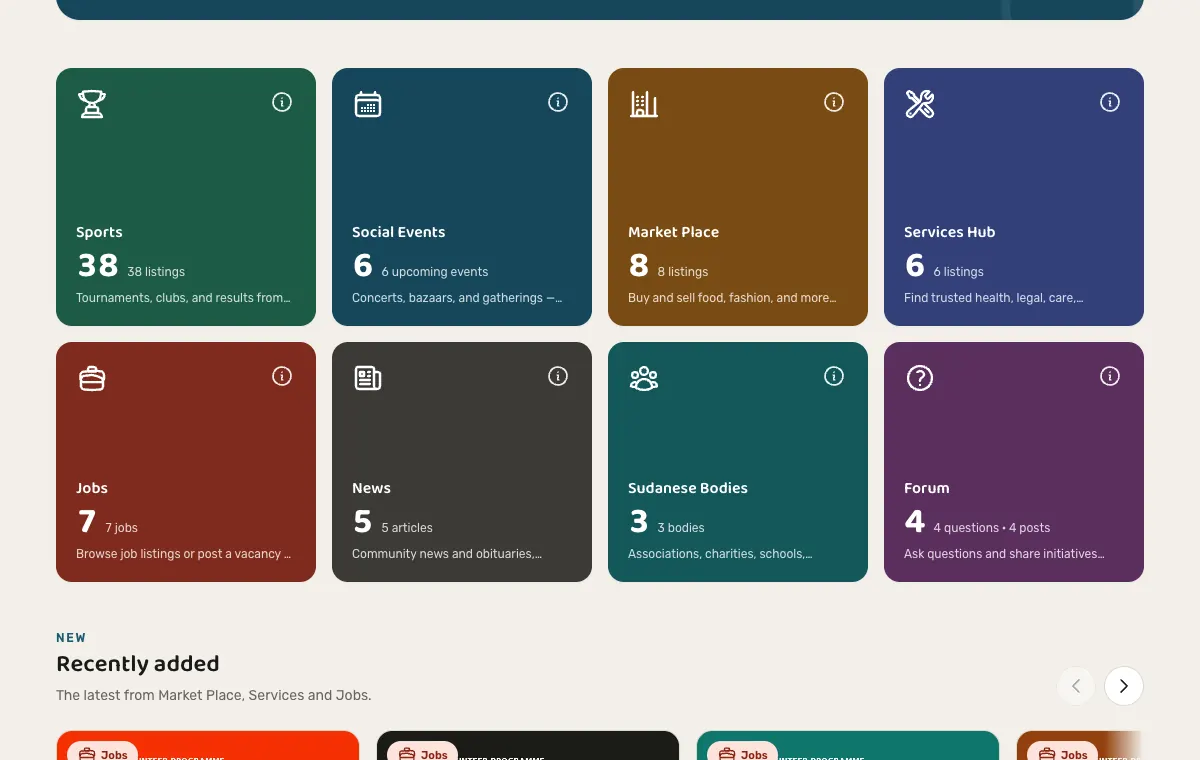This screenshot has width=1200, height=760.
Task: Click the '8 listings' text
Action: 683,272
